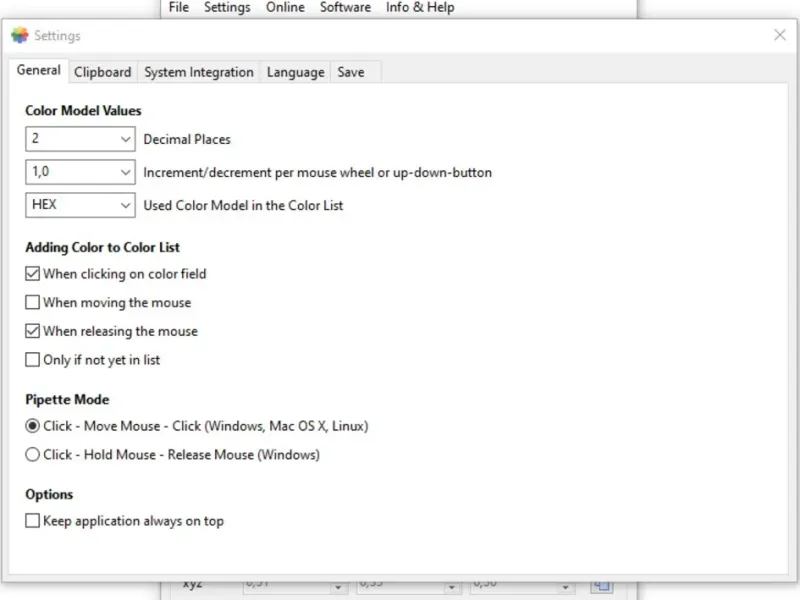Click the Adding Color to Color List heading
Screen dimensions: 800x600
click(103, 247)
